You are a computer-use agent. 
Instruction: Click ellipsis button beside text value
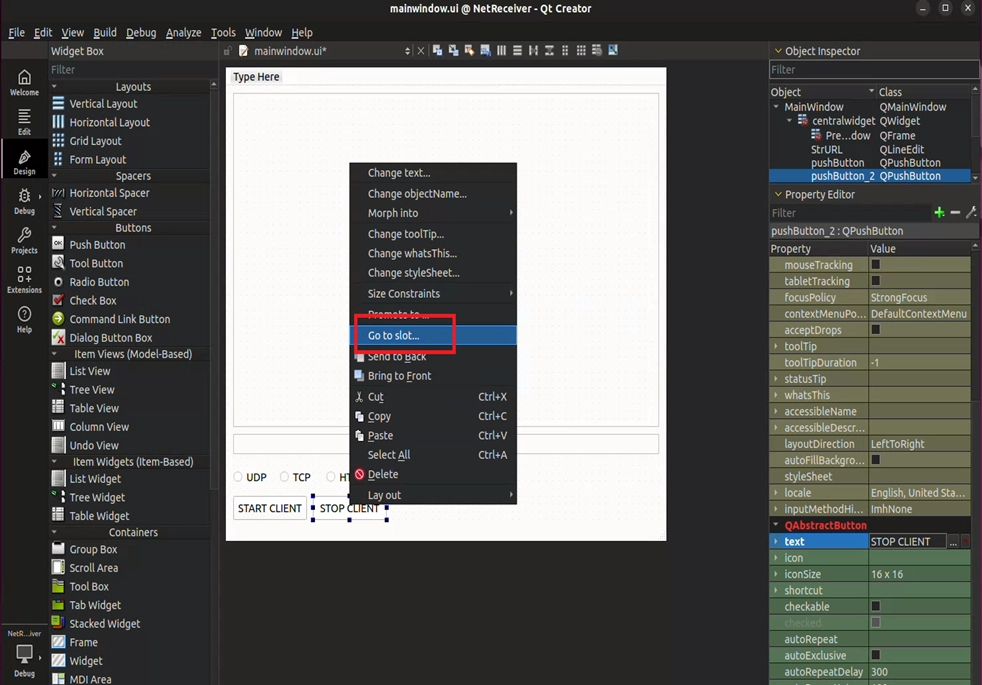pos(953,542)
